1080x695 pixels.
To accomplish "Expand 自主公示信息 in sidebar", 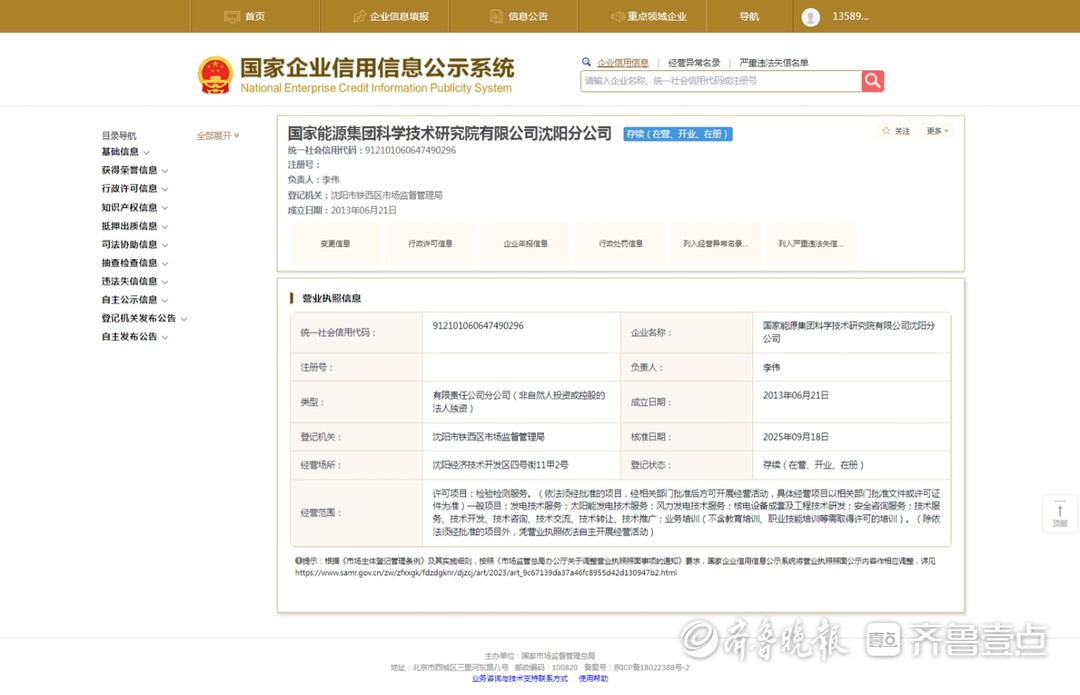I will coord(135,300).
